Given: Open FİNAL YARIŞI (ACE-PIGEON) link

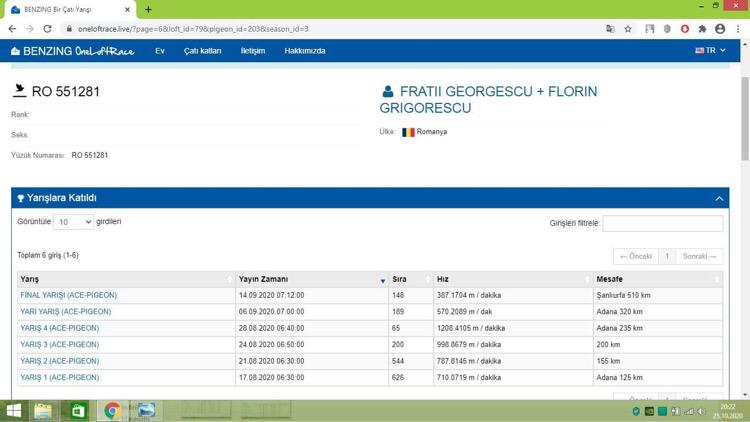Looking at the screenshot, I should pos(68,295).
